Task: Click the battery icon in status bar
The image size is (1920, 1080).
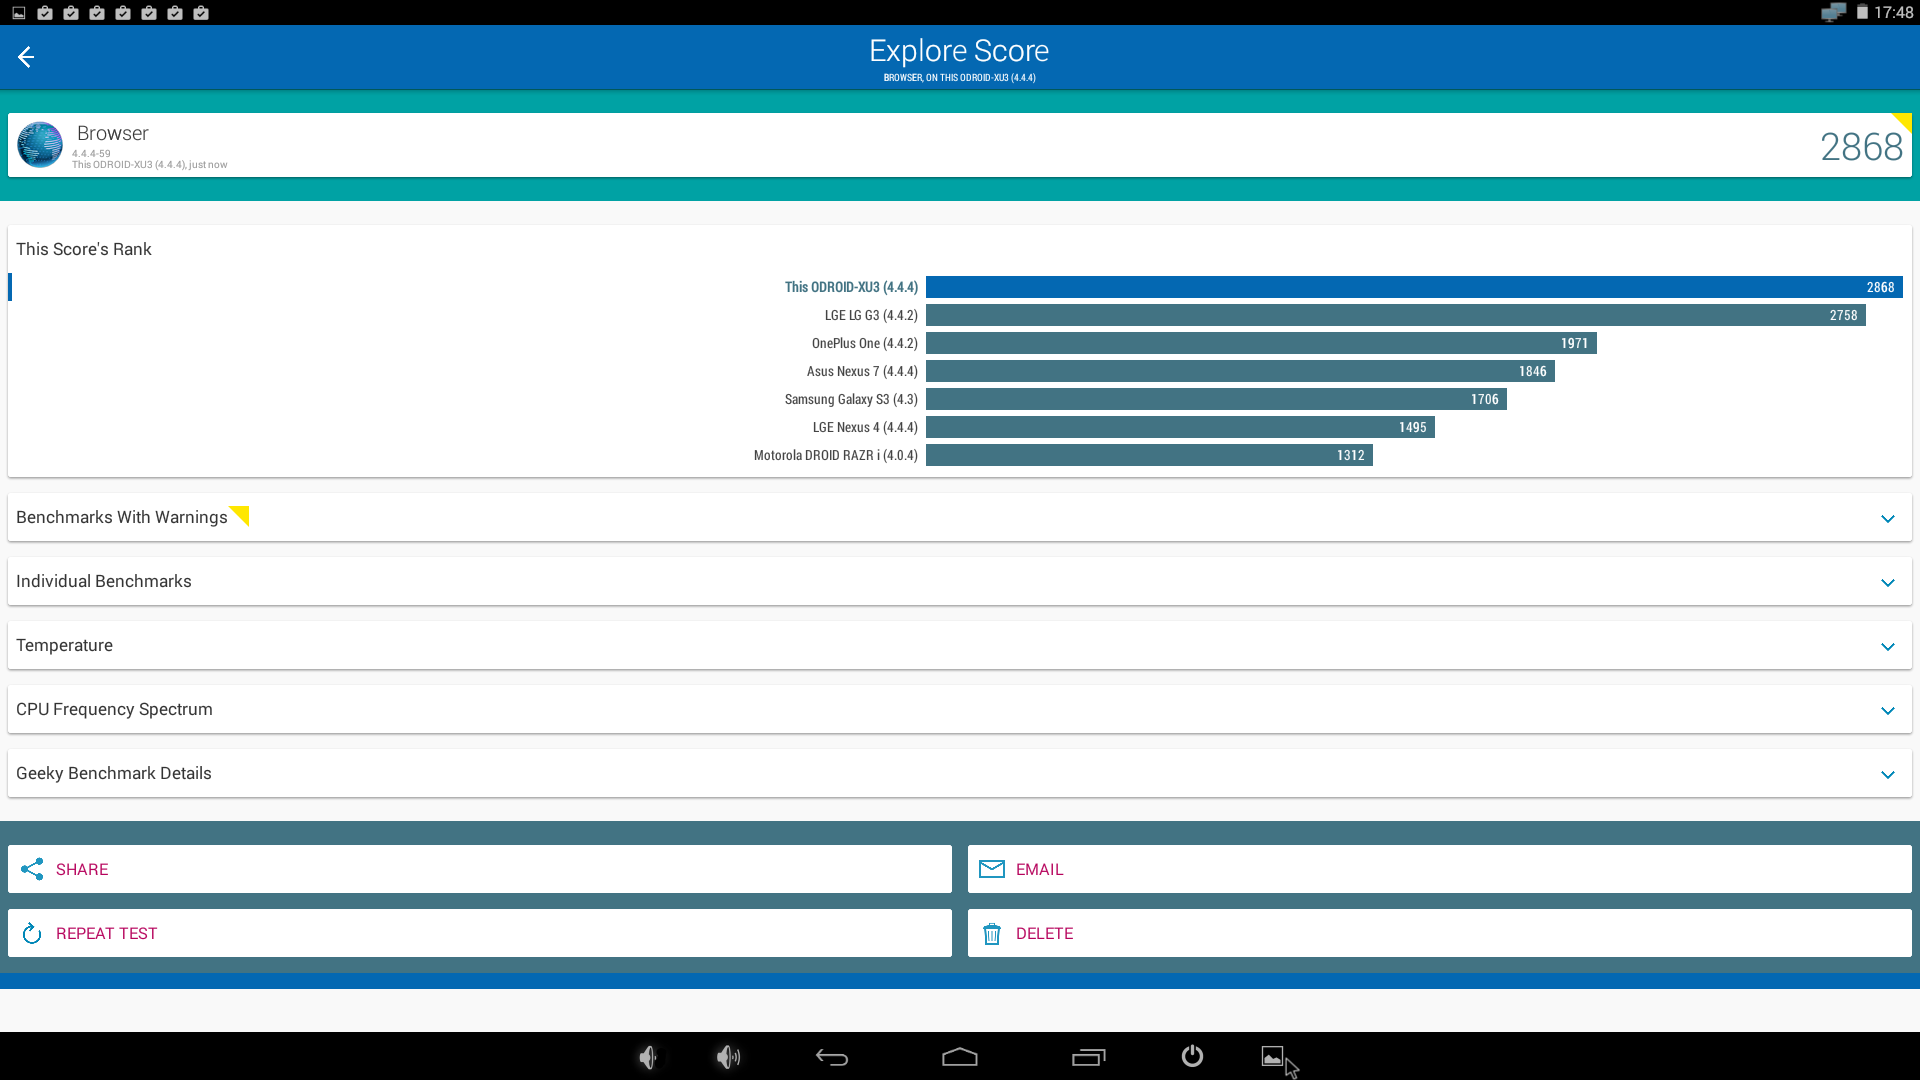Action: 1862,13
